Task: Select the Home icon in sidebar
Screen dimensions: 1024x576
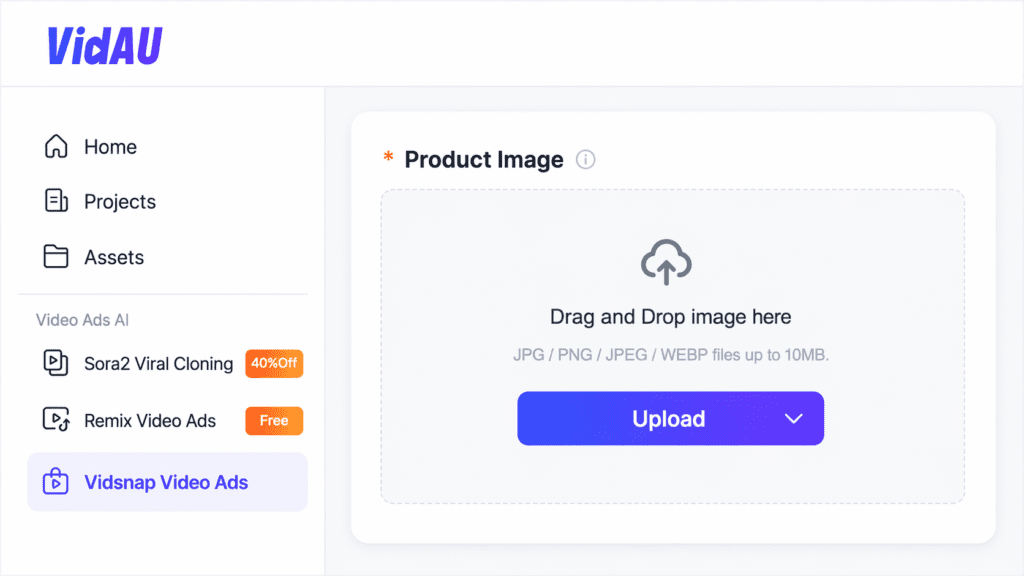Action: point(55,146)
